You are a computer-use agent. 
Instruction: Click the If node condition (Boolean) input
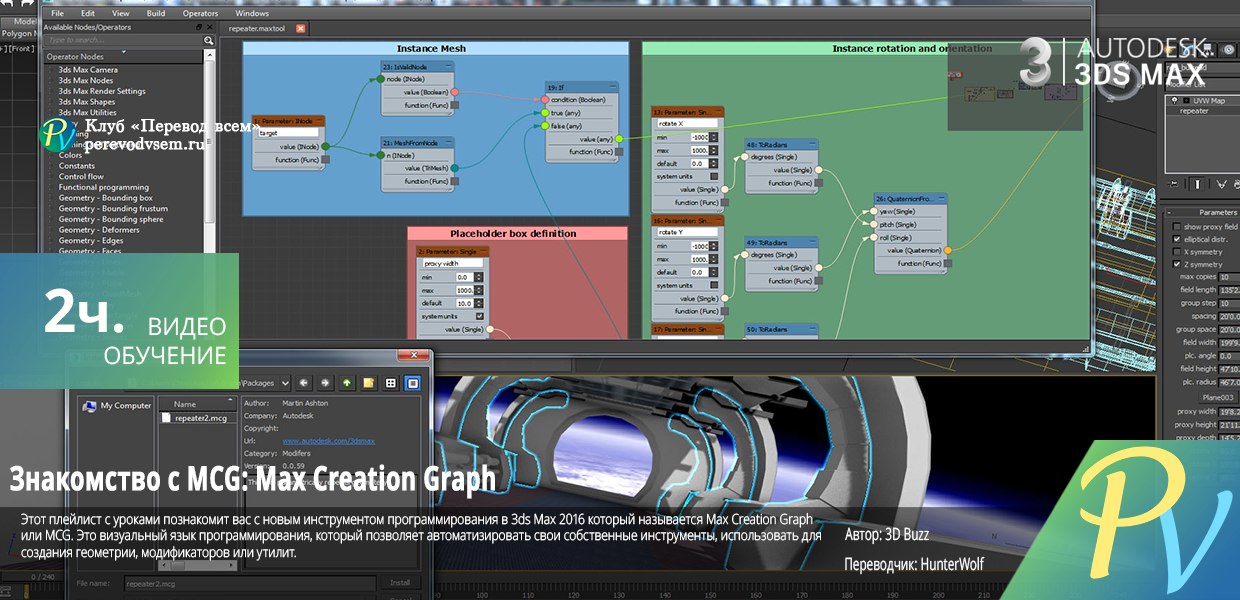pos(544,100)
